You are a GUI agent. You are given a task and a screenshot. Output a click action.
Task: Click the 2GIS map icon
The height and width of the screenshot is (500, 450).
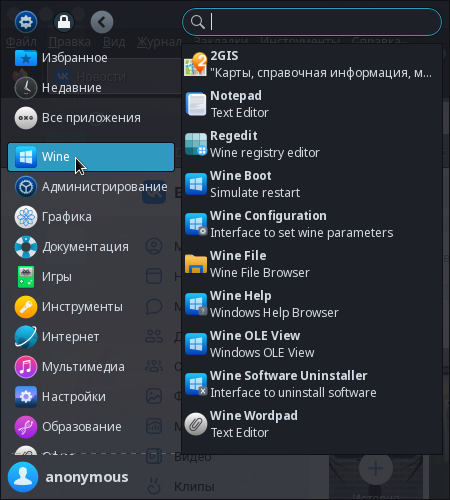(x=196, y=64)
